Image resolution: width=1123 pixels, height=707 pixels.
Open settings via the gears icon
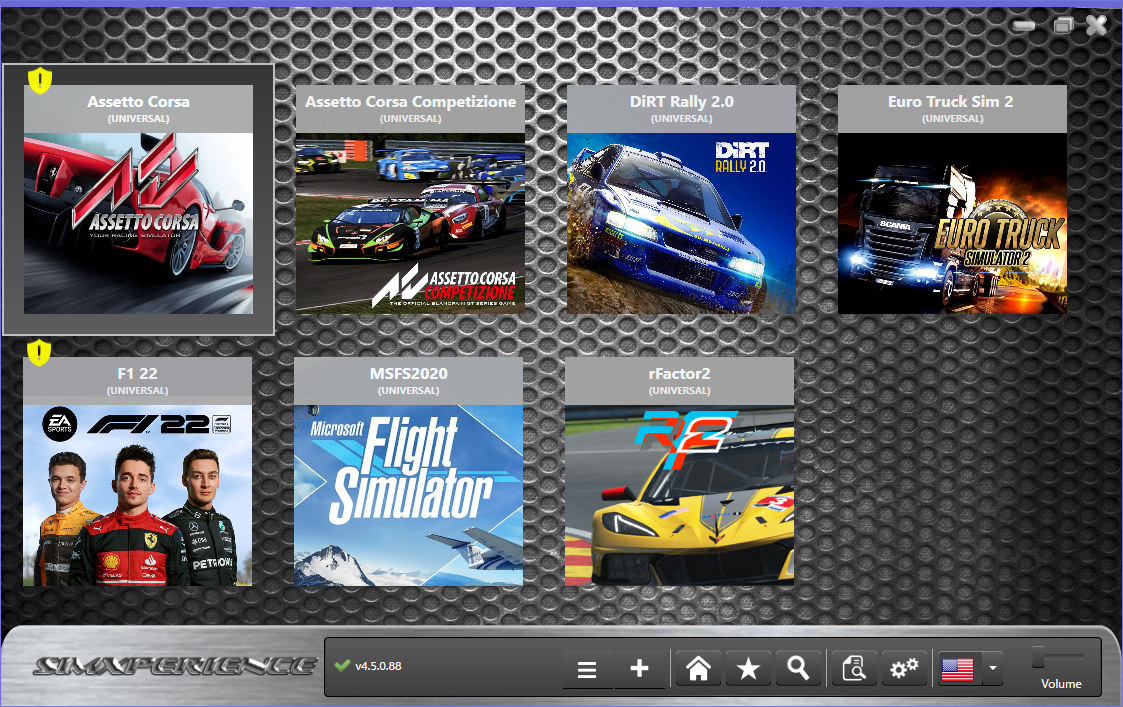coord(904,669)
